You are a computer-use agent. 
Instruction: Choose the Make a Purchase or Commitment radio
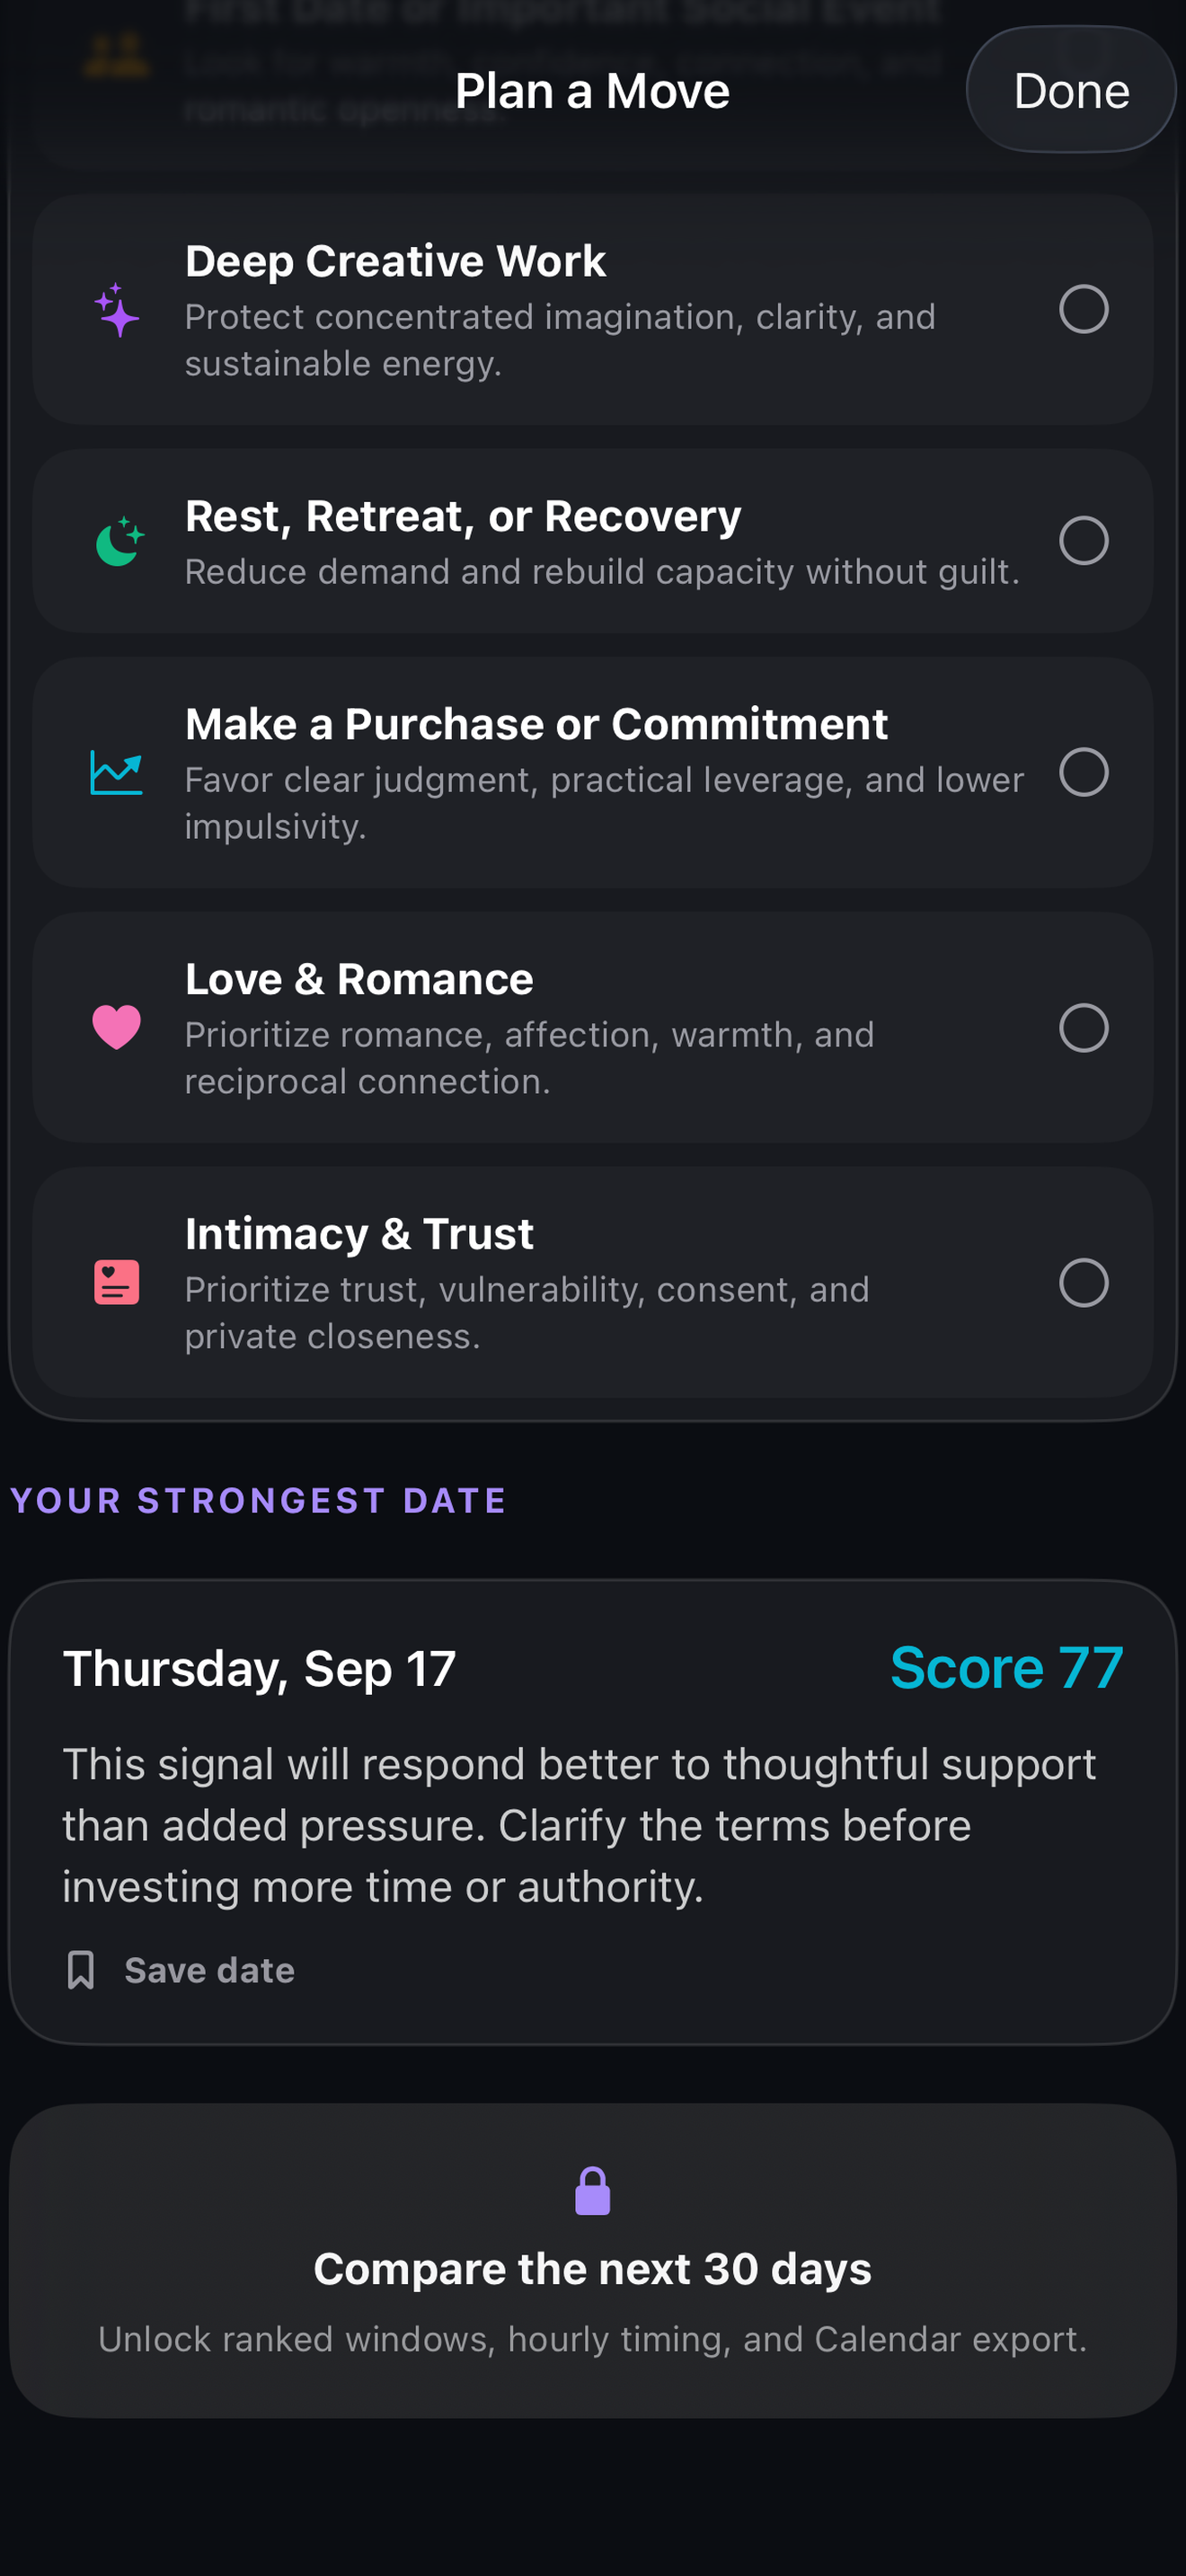[1084, 772]
